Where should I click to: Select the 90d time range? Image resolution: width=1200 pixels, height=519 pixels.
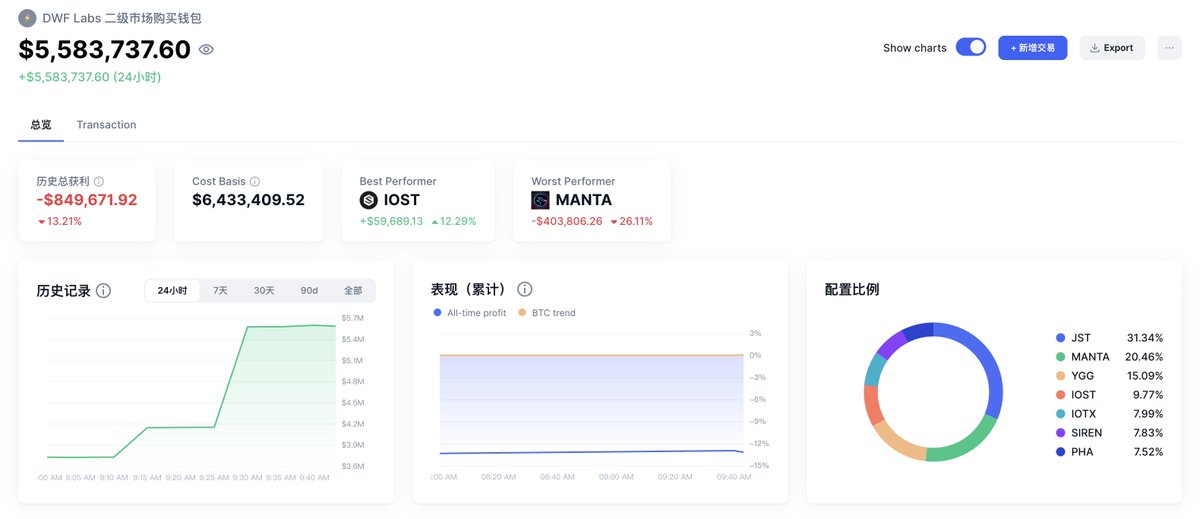pyautogui.click(x=309, y=291)
